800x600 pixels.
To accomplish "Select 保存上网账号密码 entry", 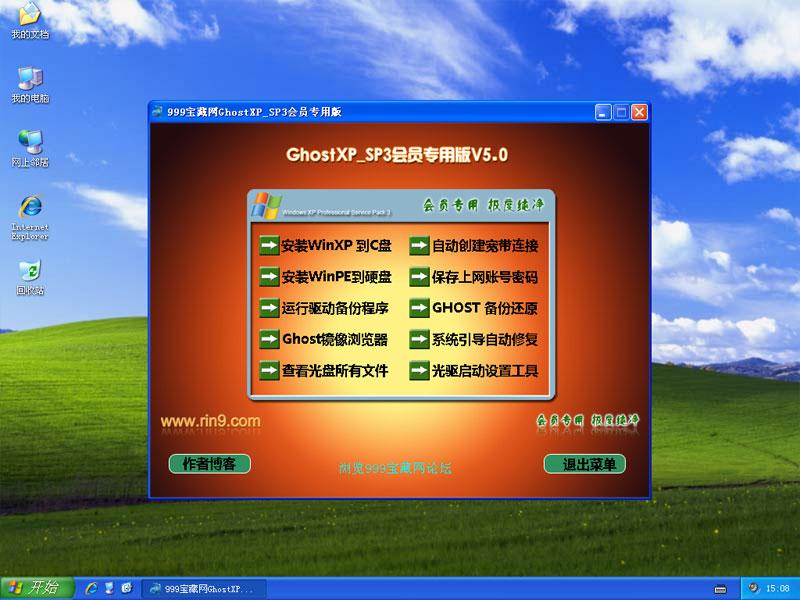I will [x=474, y=277].
